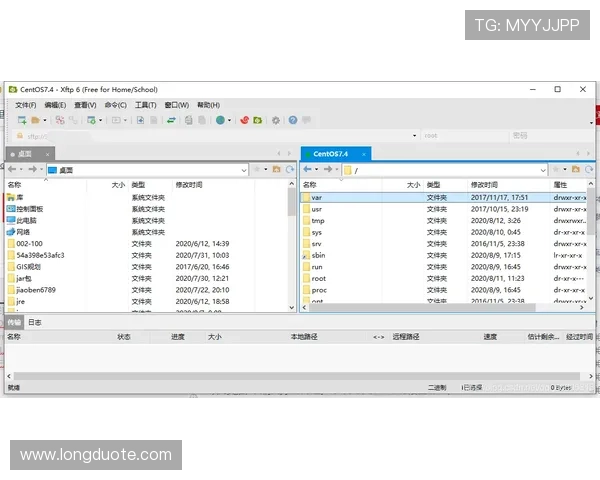Select the jiaoben6789 local folder

point(35,290)
